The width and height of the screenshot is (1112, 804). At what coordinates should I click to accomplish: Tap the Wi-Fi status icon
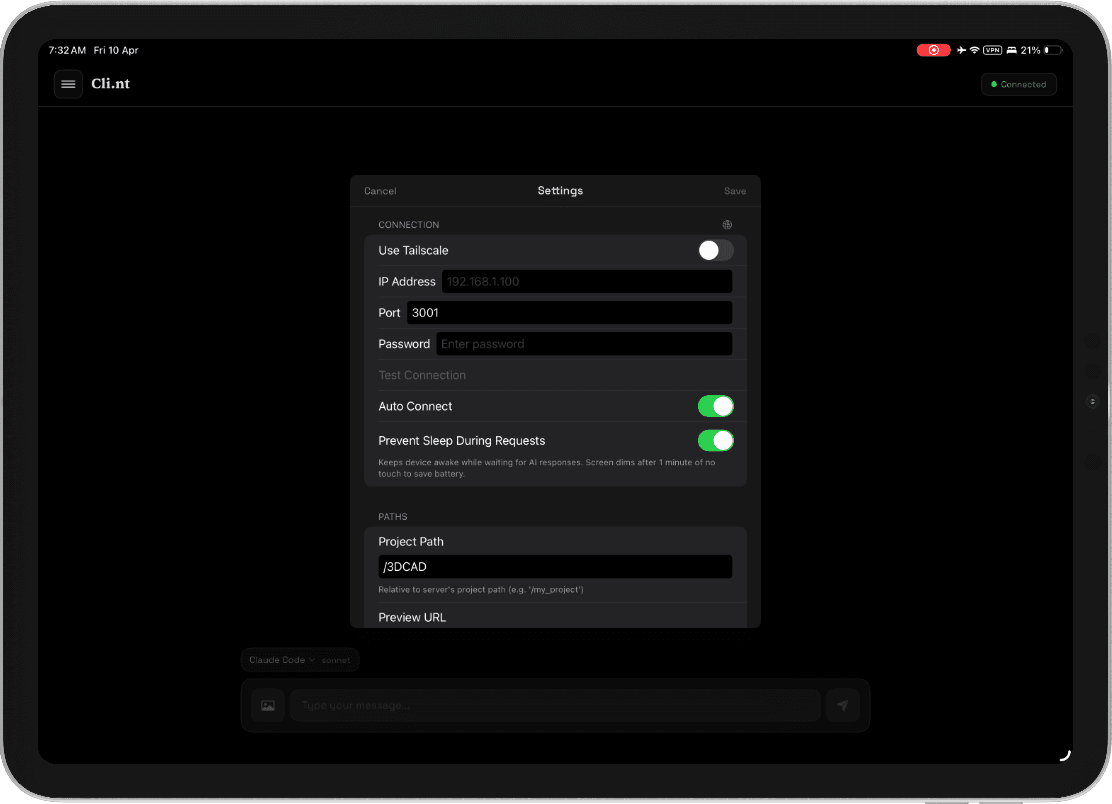pos(974,50)
